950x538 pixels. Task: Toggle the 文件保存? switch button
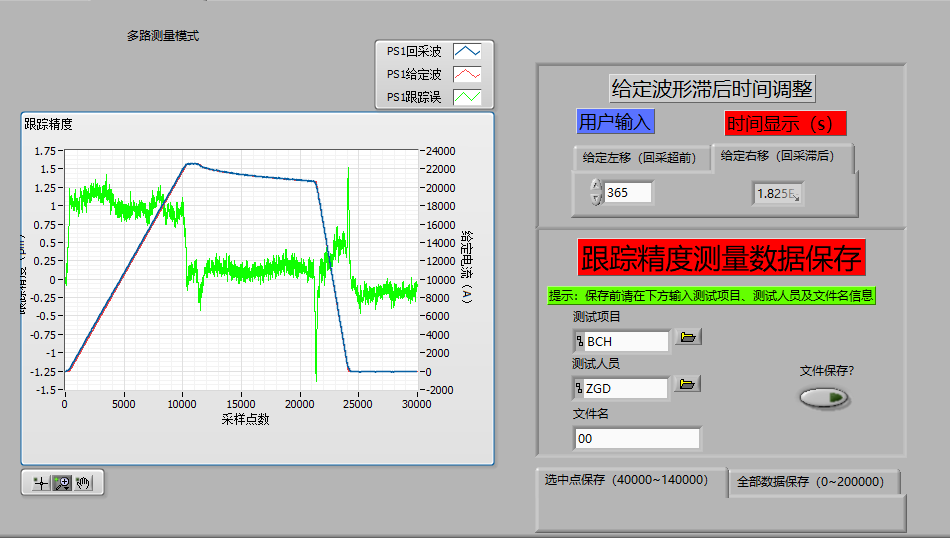tap(824, 398)
